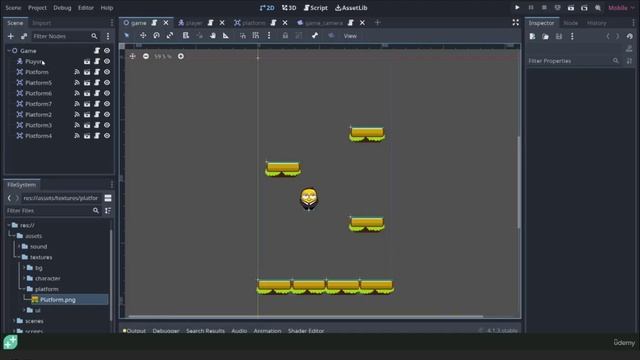The width and height of the screenshot is (640, 360).
Task: Toggle visibility of the Platform node
Action: tap(107, 72)
